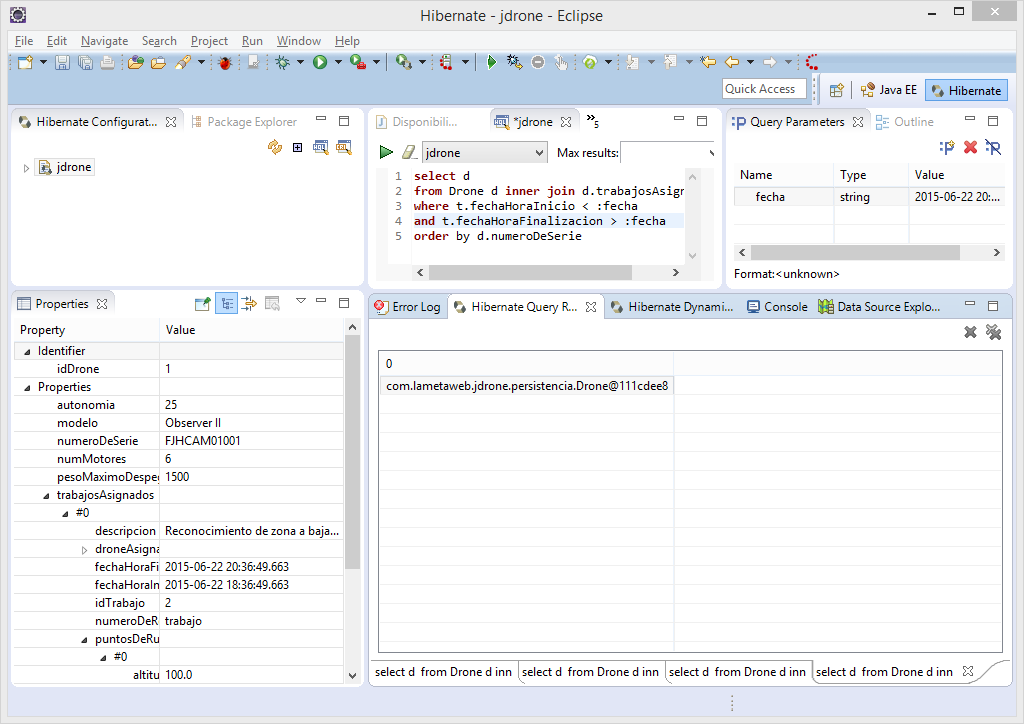
Task: Click the HQL editor horizontal scrollbar
Action: click(530, 272)
